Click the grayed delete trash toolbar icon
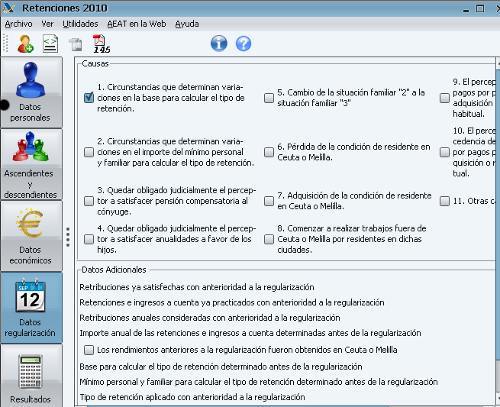The height and width of the screenshot is (407, 500). pyautogui.click(x=76, y=45)
